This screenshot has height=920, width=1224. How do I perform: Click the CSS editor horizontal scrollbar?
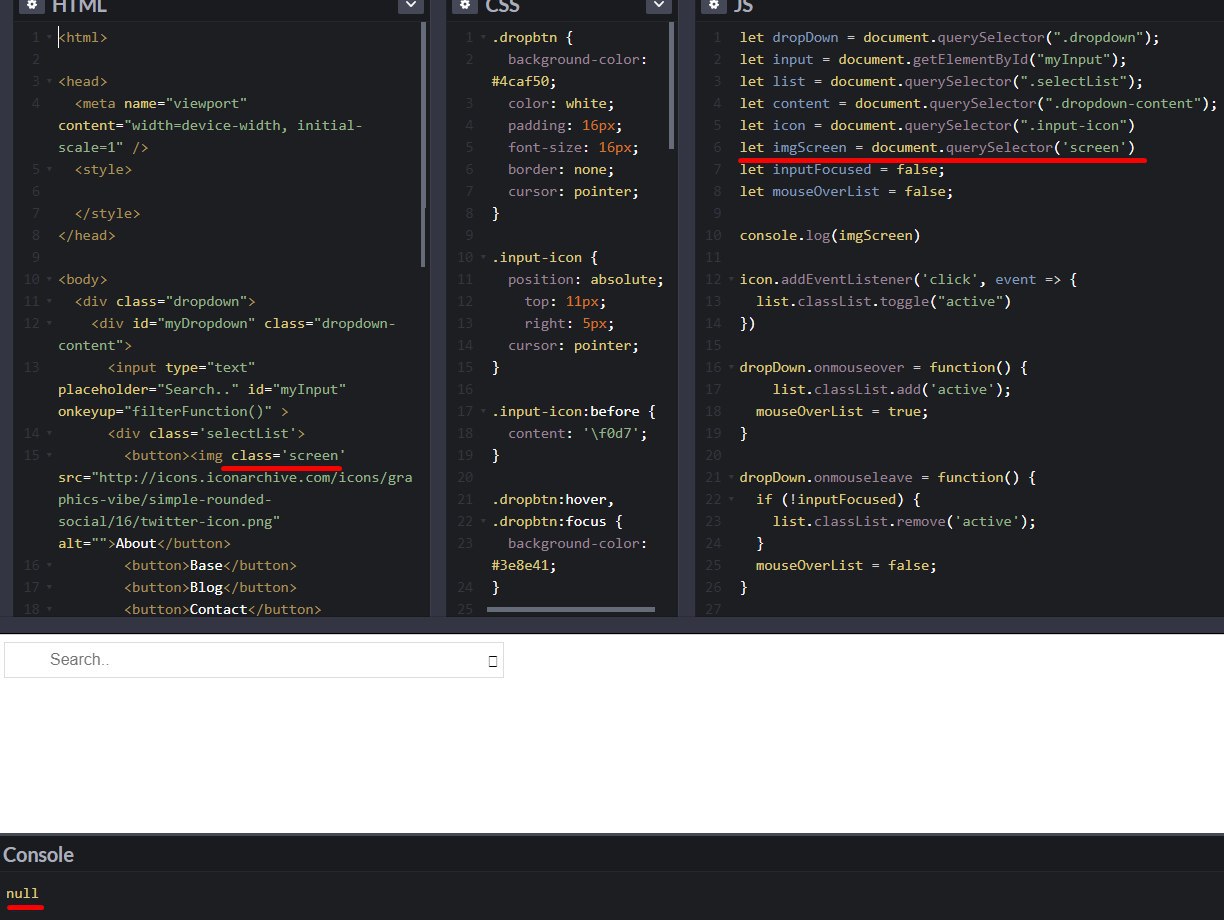[570, 609]
